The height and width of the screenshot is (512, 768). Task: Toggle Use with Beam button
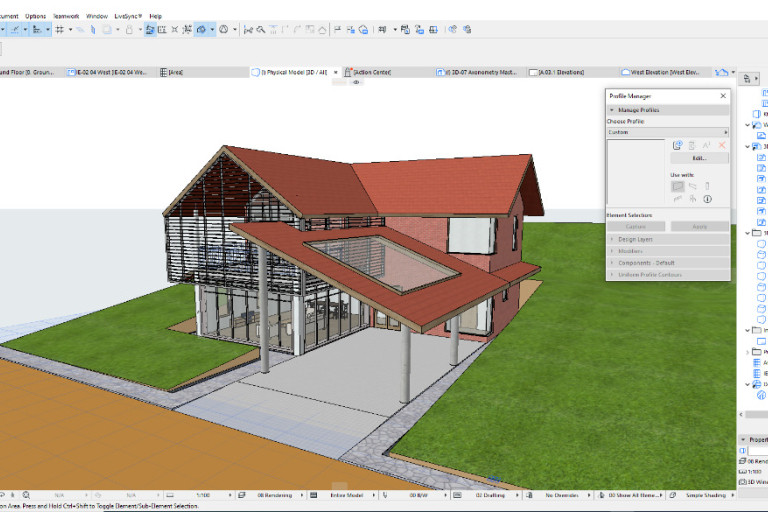[x=692, y=186]
